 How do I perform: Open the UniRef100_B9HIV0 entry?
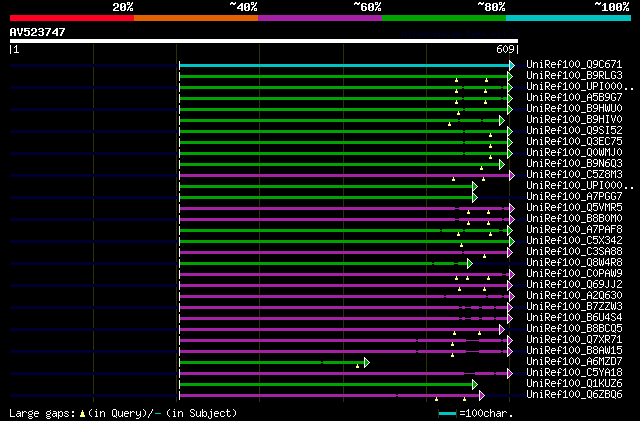pyautogui.click(x=574, y=120)
